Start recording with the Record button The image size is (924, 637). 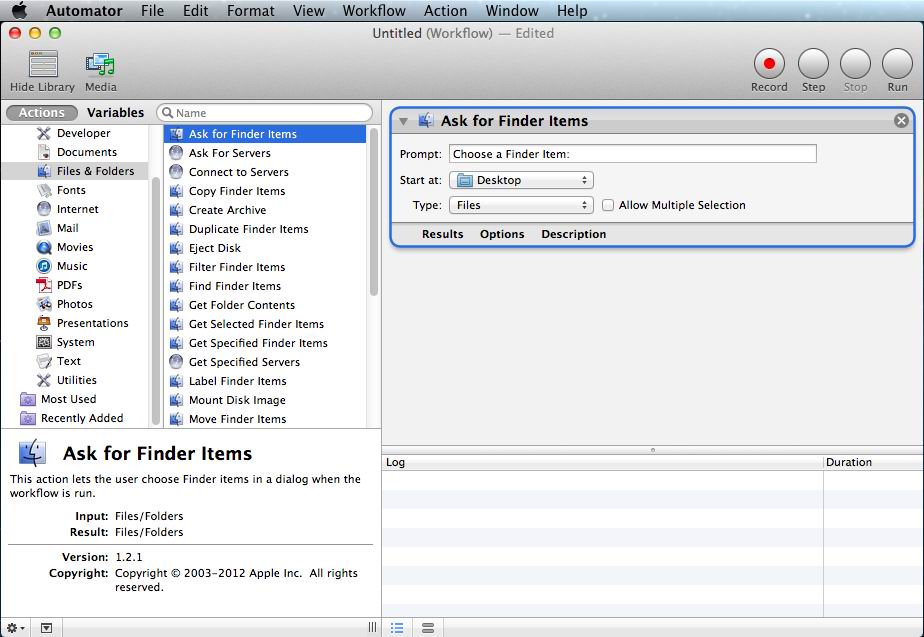coord(769,64)
